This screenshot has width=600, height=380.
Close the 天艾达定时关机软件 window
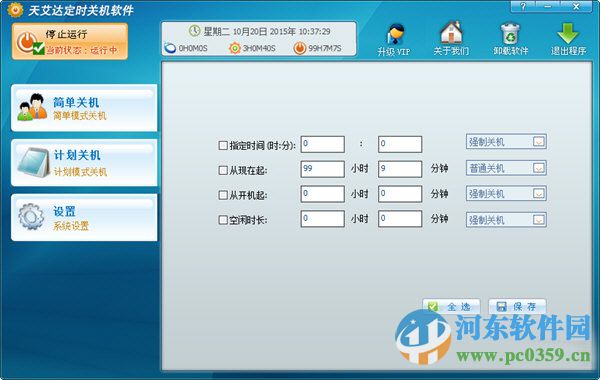tap(576, 7)
